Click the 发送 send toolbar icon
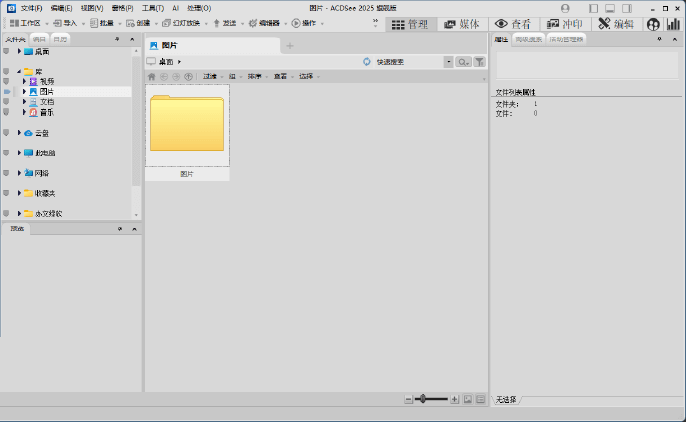 (x=216, y=23)
